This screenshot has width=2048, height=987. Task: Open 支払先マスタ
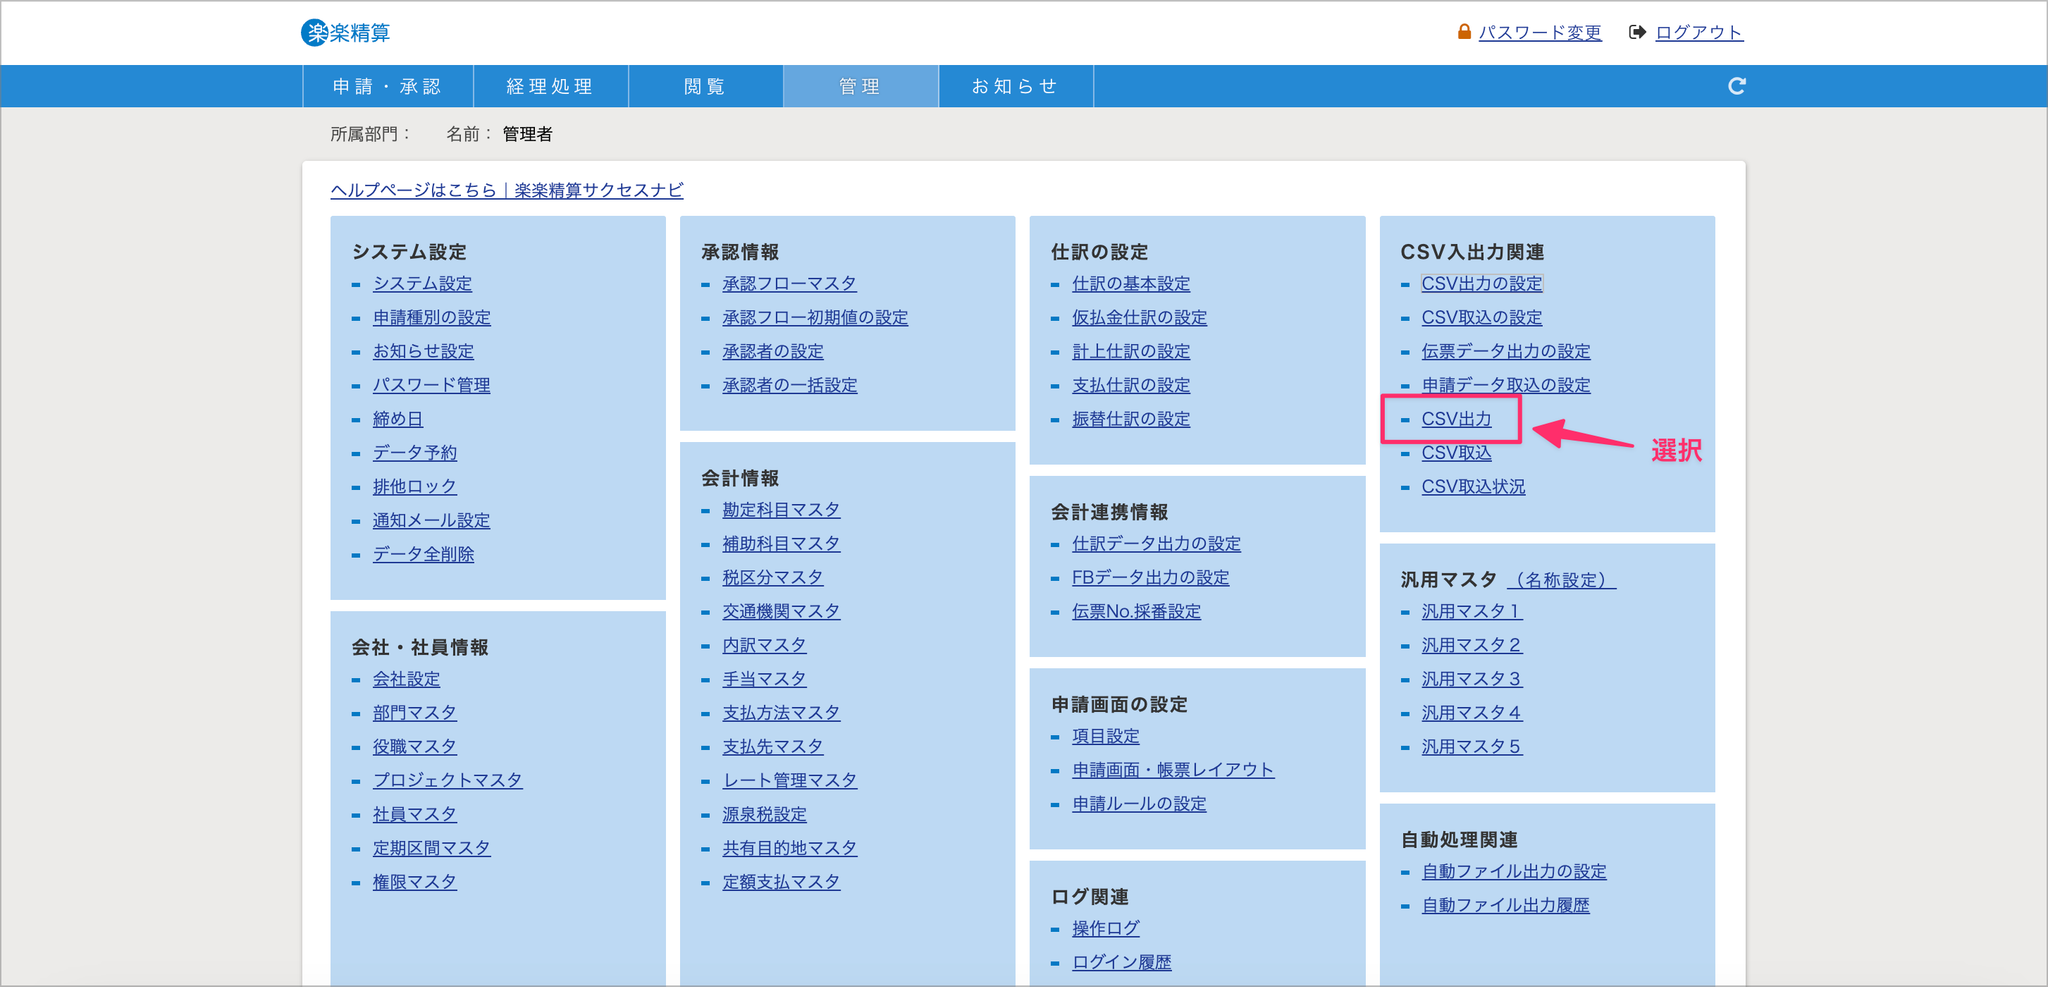coord(773,747)
